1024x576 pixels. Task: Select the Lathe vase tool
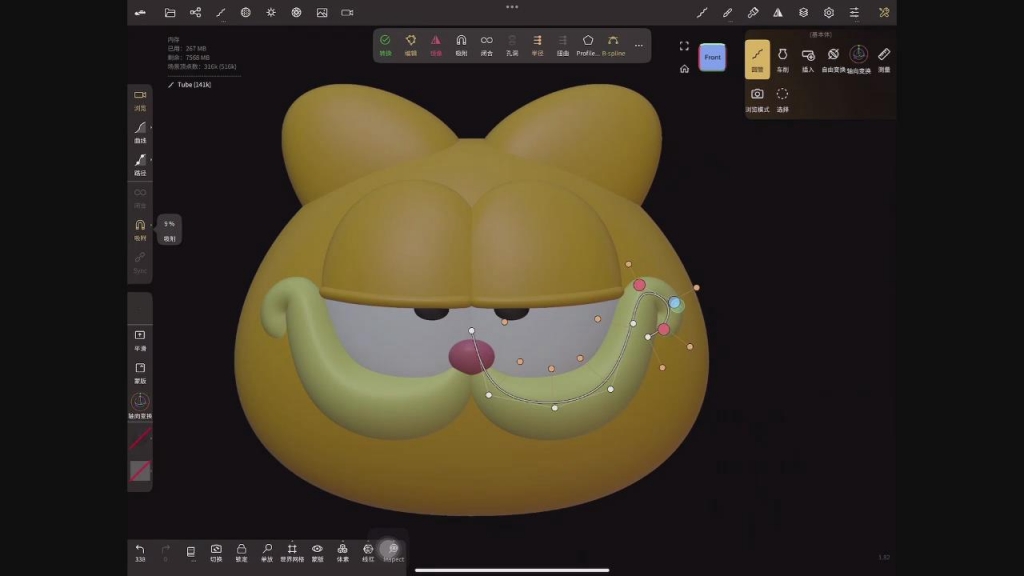coord(782,59)
